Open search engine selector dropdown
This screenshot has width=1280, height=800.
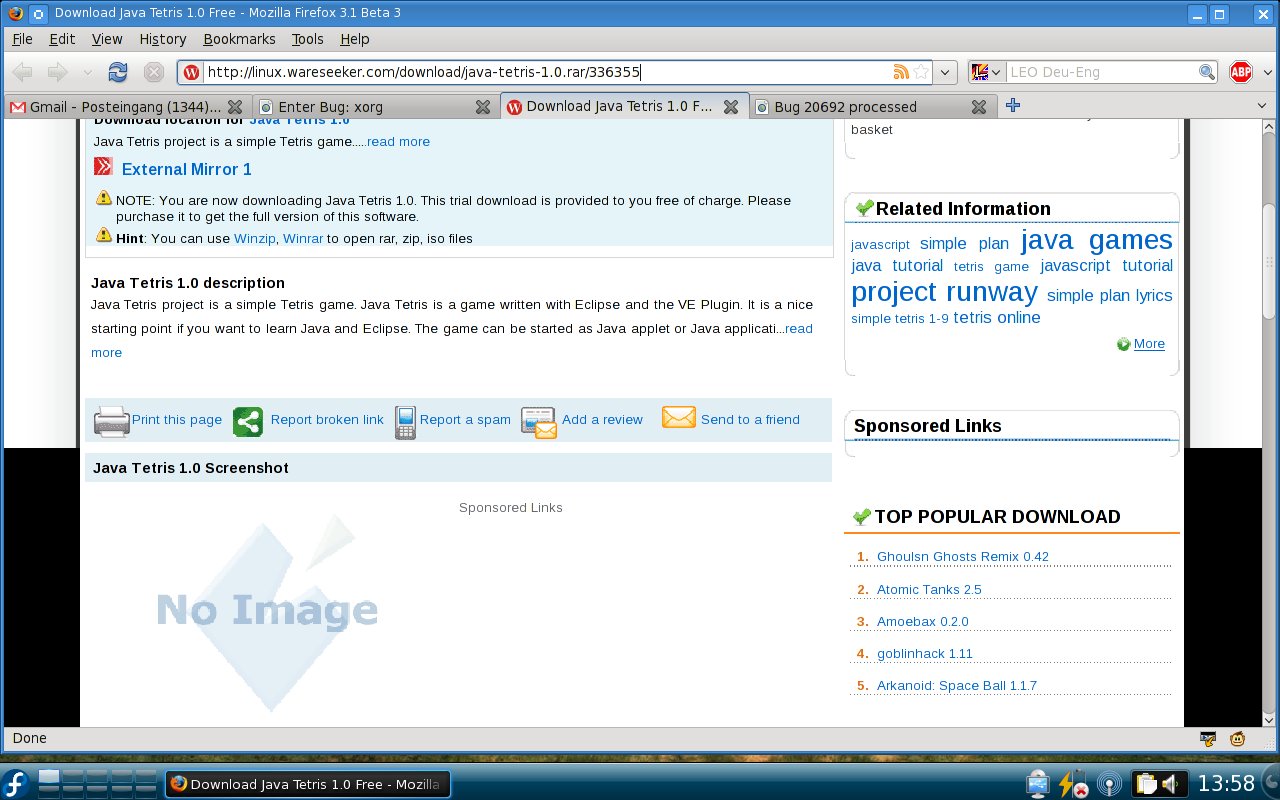[x=985, y=72]
